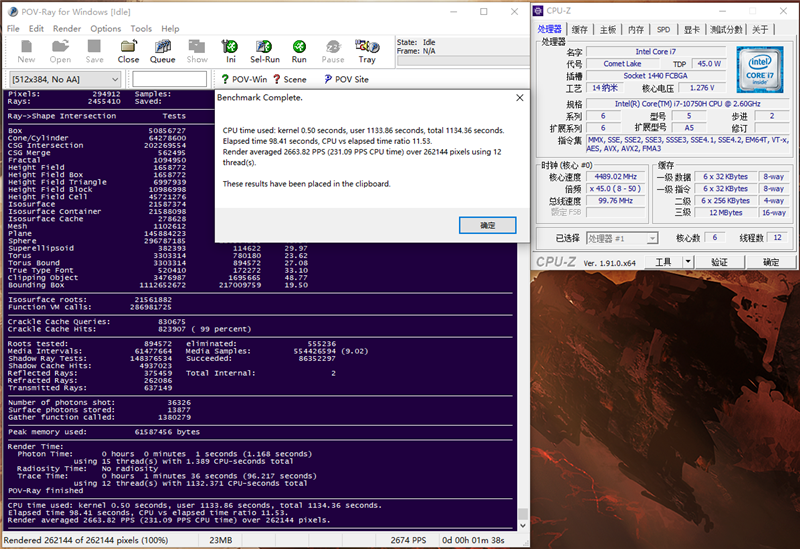Open the render Queue toolbar icon
Image resolution: width=800 pixels, height=549 pixels.
[x=163, y=52]
